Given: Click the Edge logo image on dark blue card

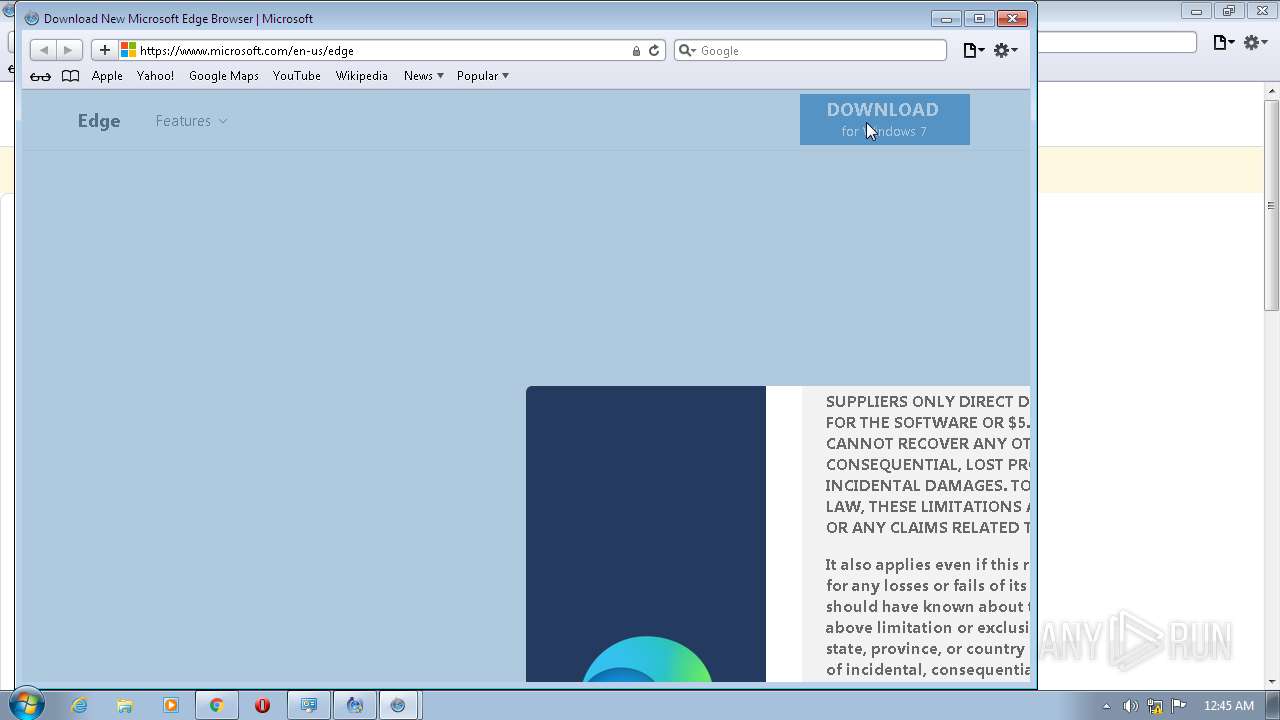Looking at the screenshot, I should pyautogui.click(x=647, y=660).
